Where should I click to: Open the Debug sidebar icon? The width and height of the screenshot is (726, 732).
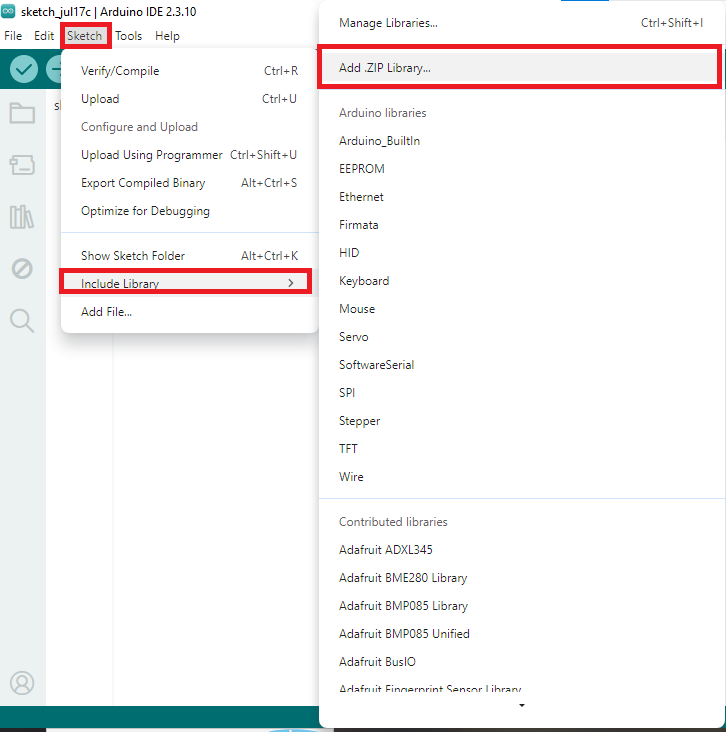(22, 269)
